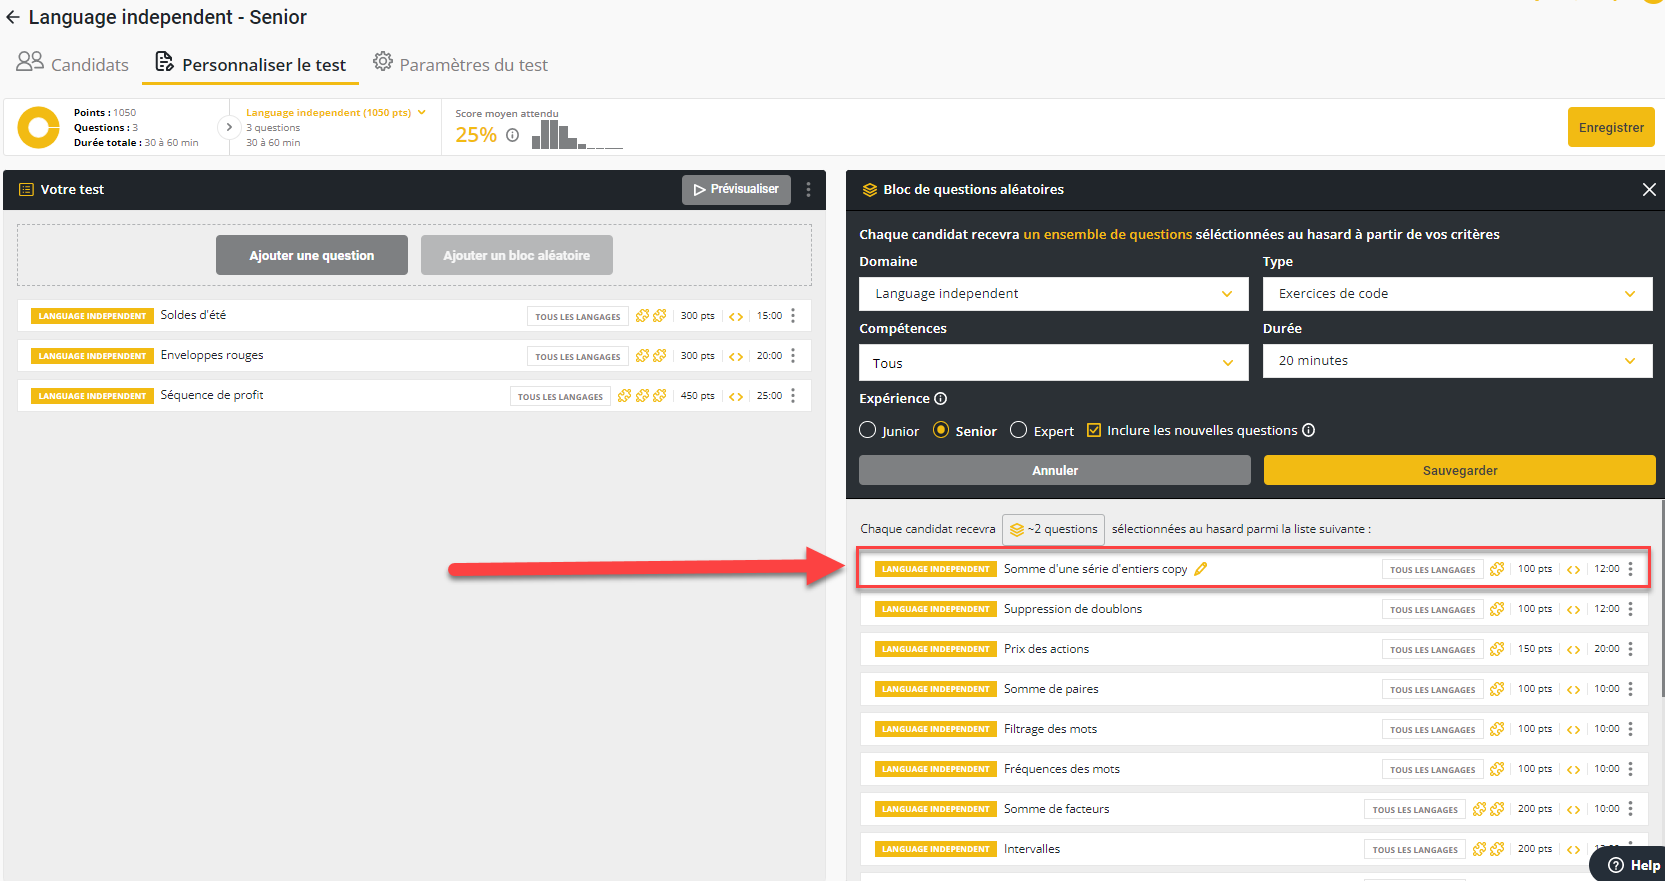Click the info icon next to Score moyen attendu

[512, 135]
